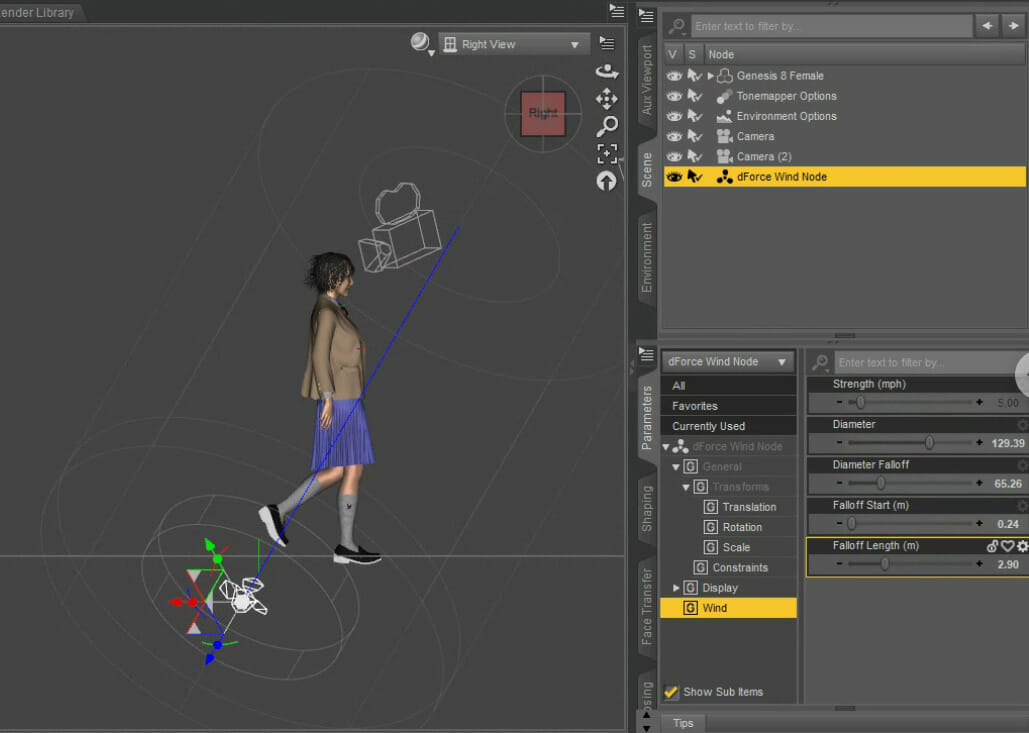Click the Diameter slider track
The image size is (1029, 733).
tap(909, 443)
